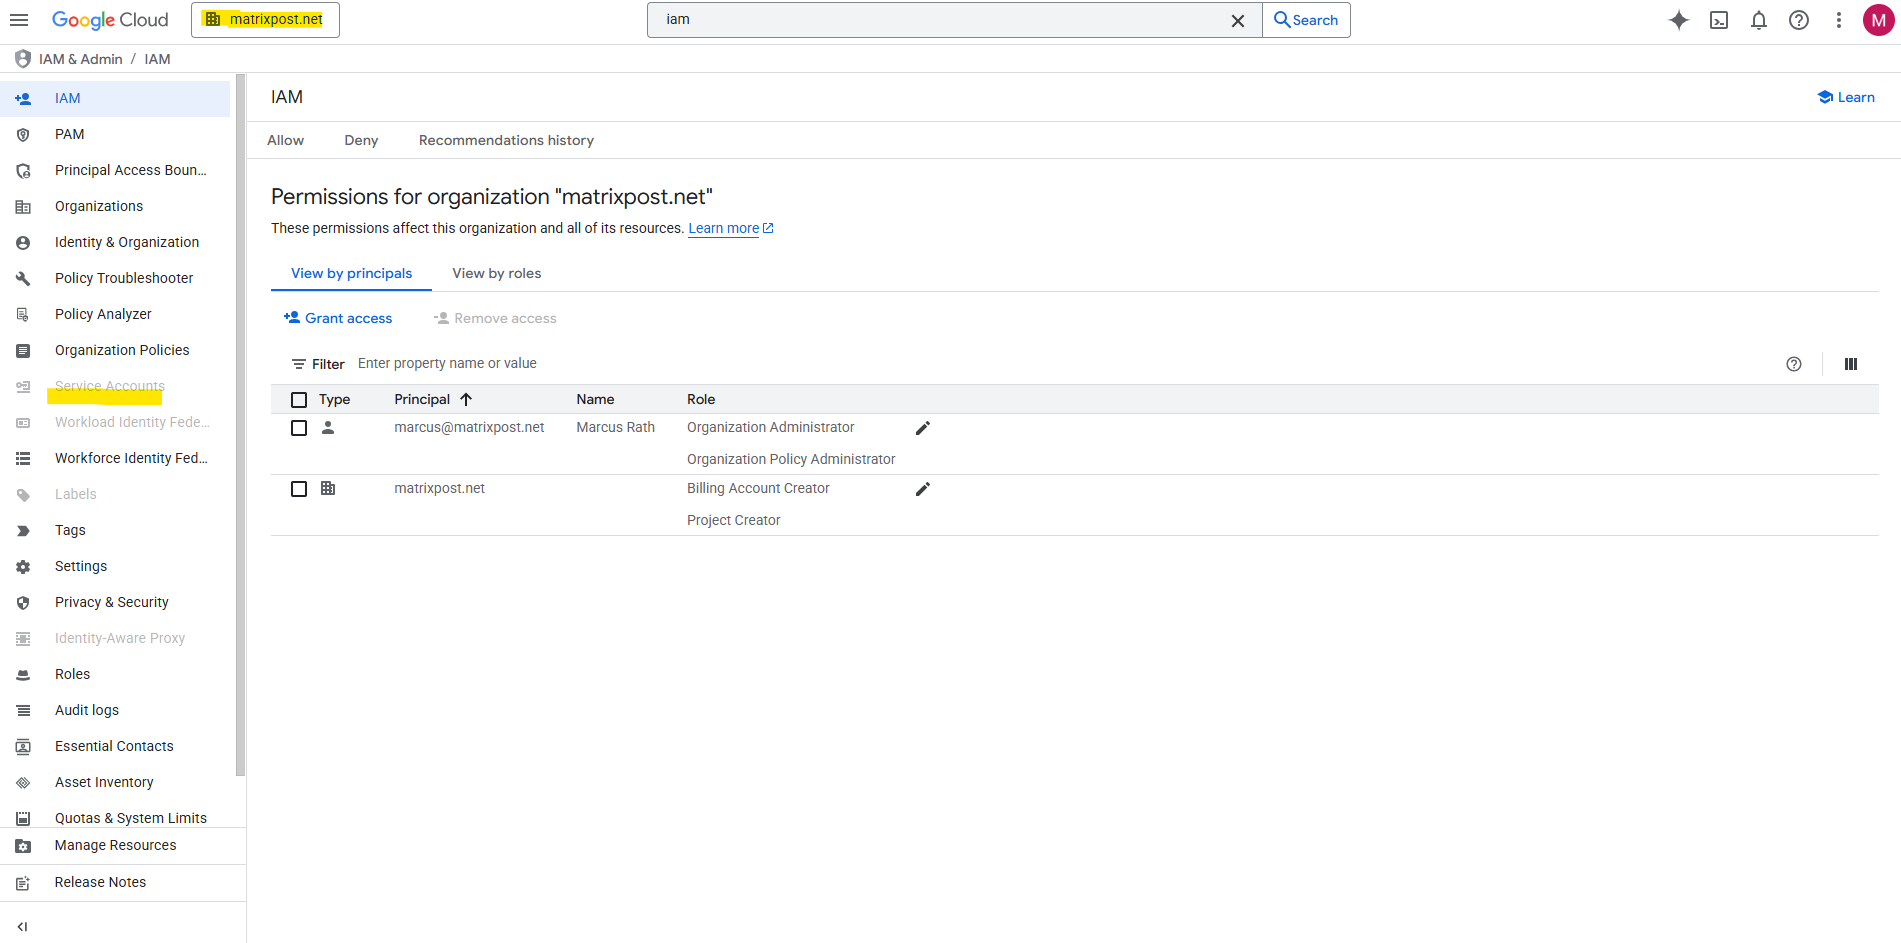Viewport: 1901px width, 943px height.
Task: Switch to the Deny tab
Action: pos(361,140)
